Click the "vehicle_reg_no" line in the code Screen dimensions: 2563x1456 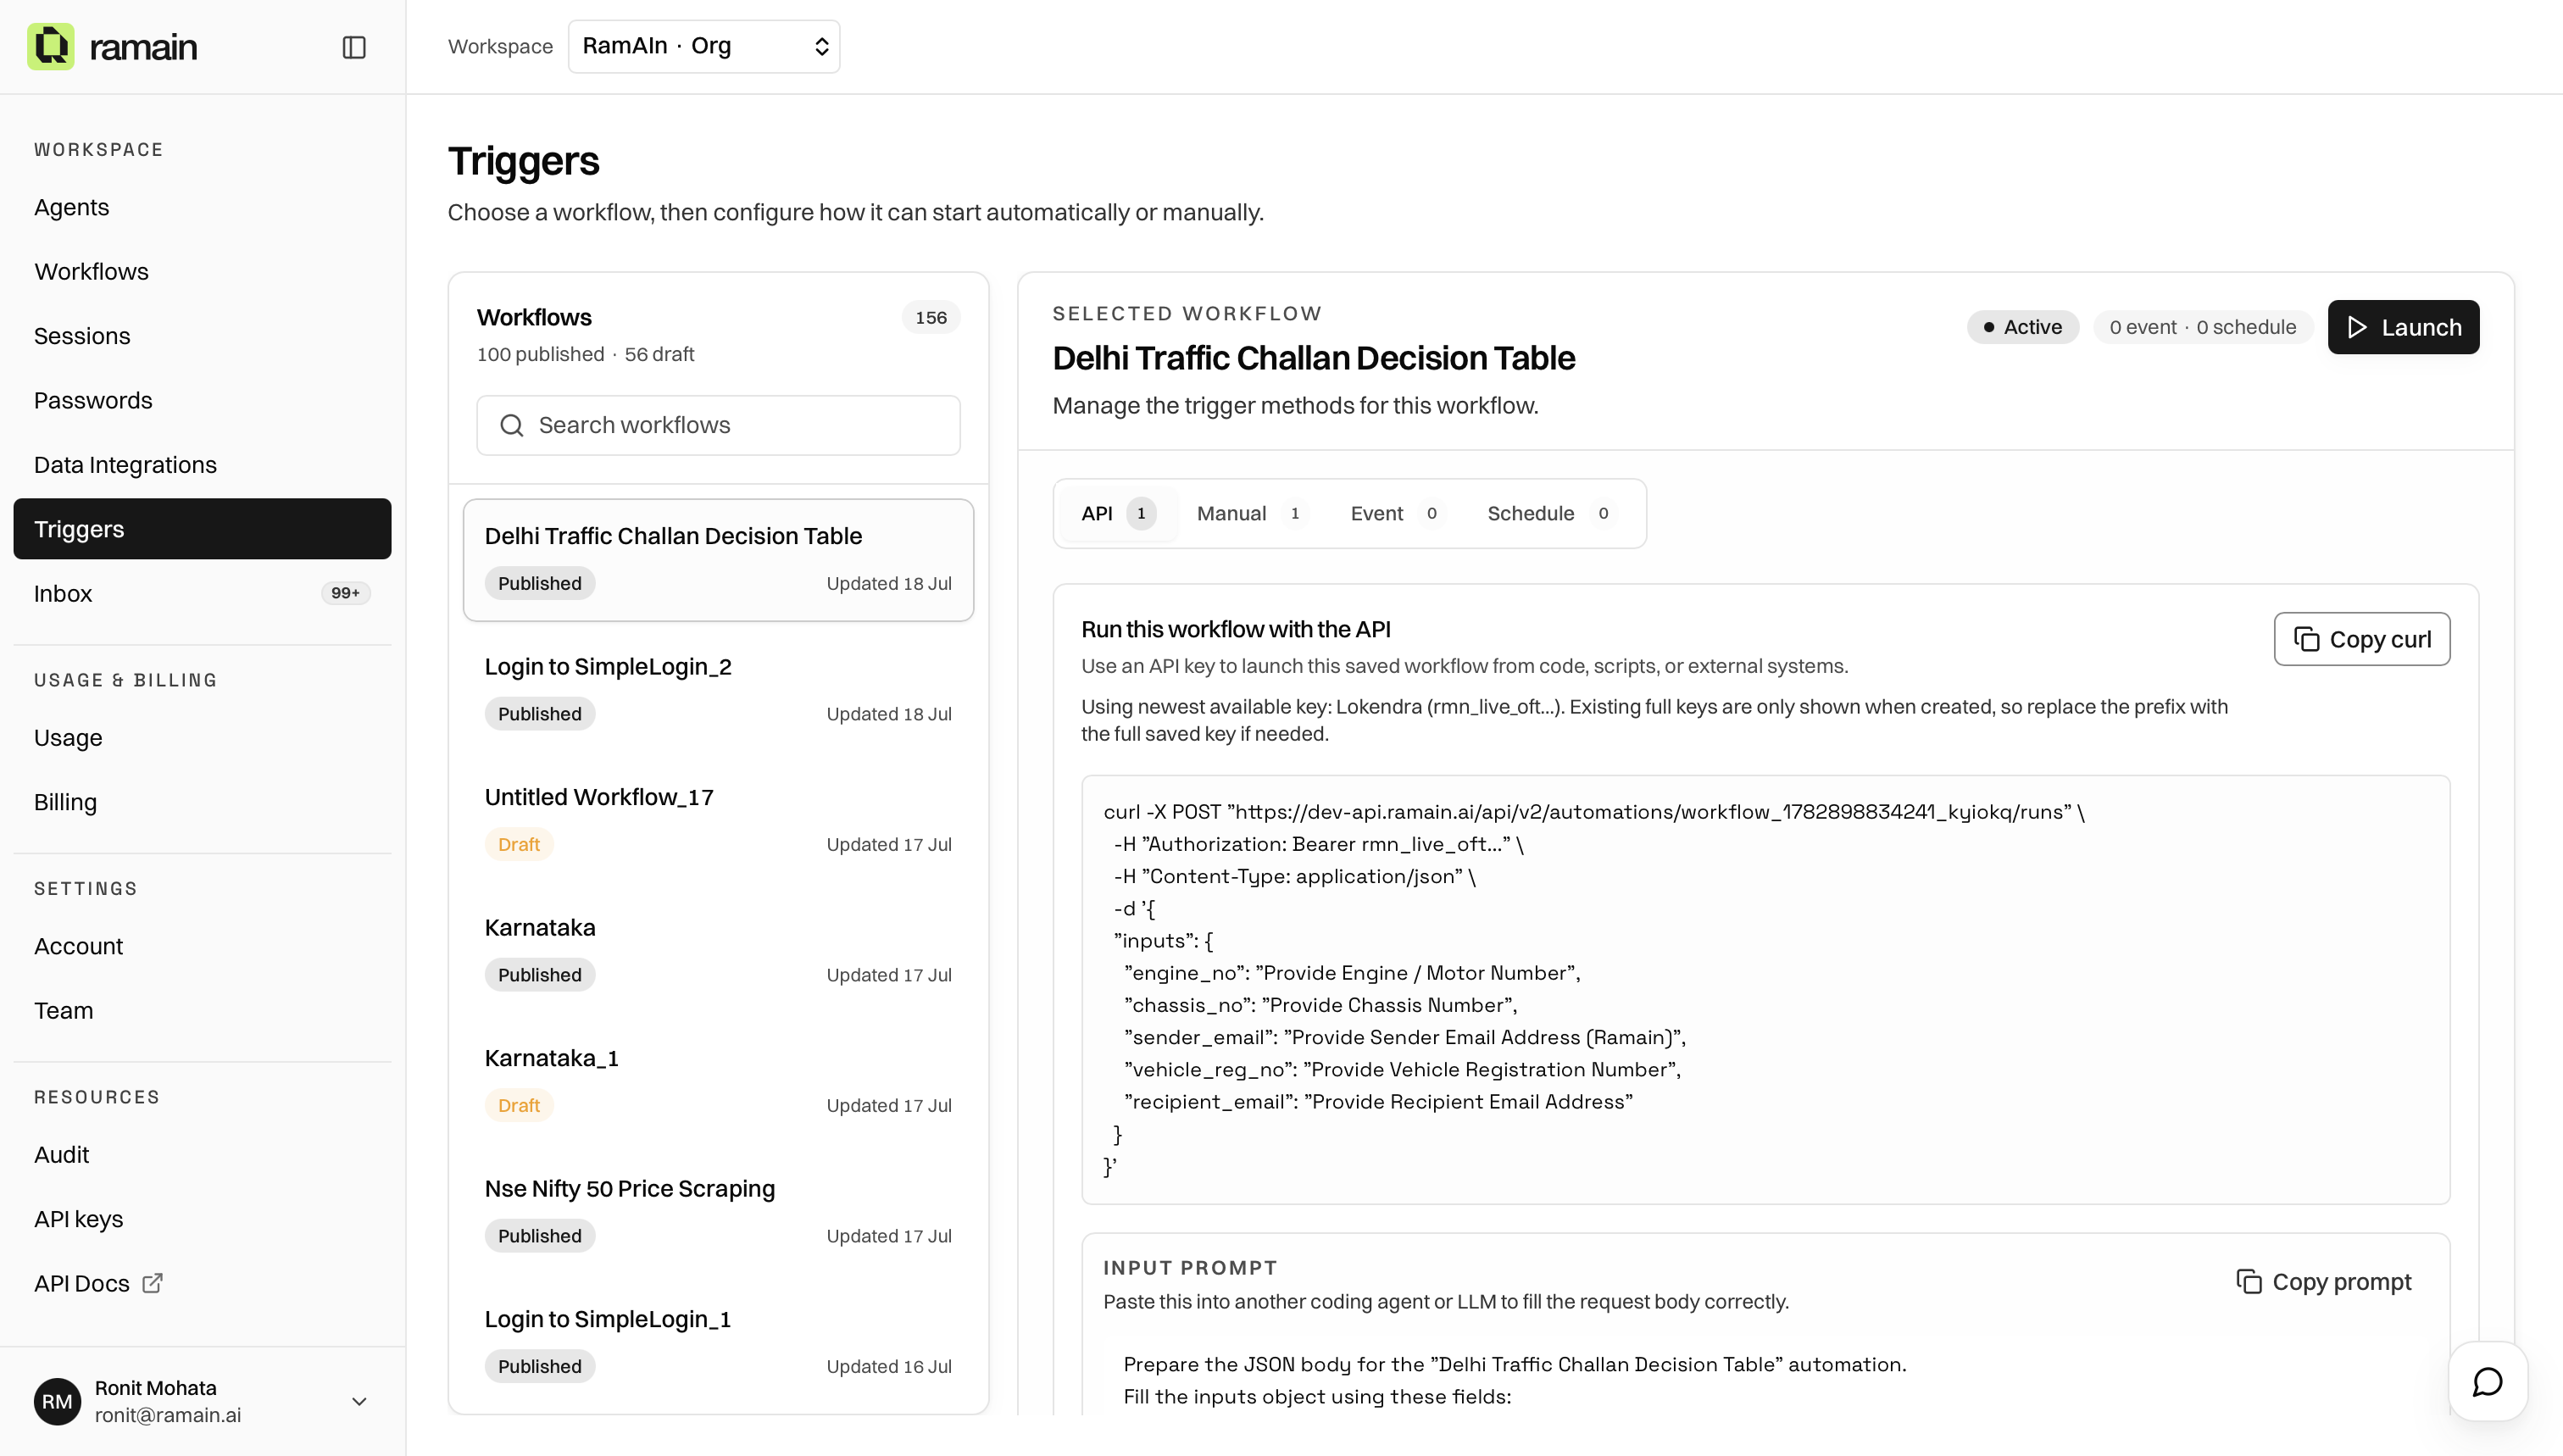(x=1402, y=1070)
